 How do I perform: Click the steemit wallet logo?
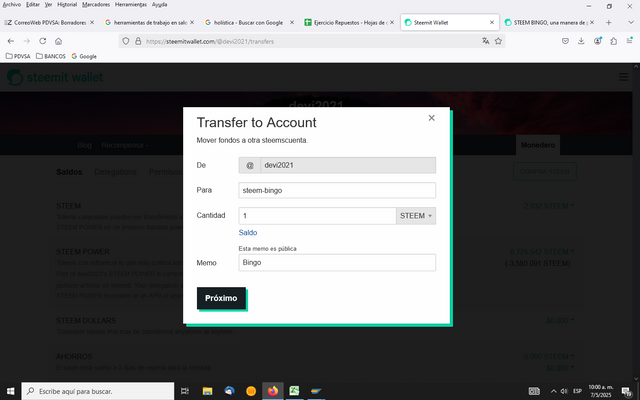coord(55,77)
